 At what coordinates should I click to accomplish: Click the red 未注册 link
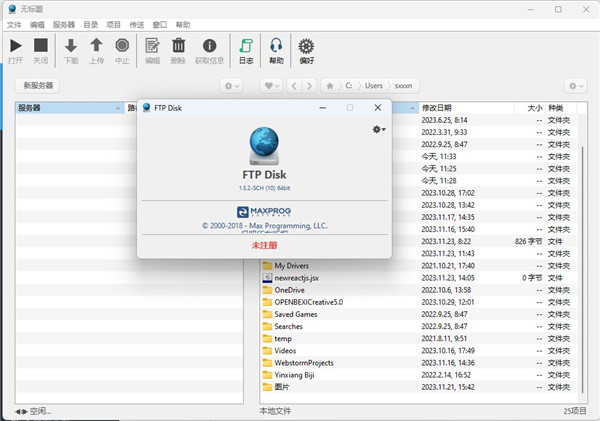[x=264, y=243]
